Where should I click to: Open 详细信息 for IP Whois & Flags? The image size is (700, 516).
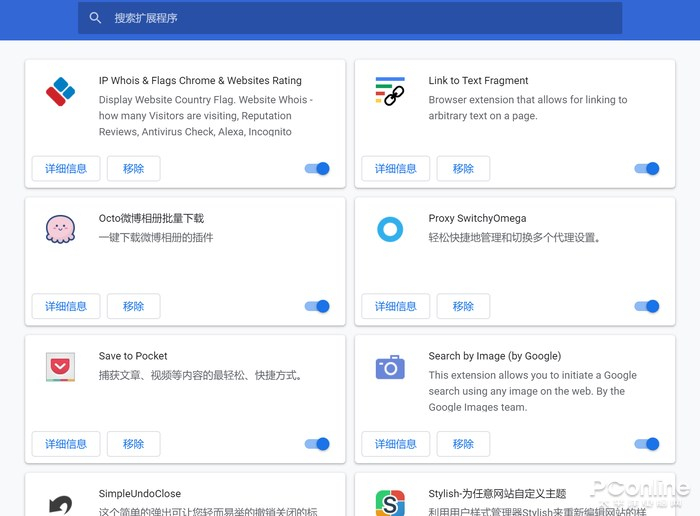(66, 168)
